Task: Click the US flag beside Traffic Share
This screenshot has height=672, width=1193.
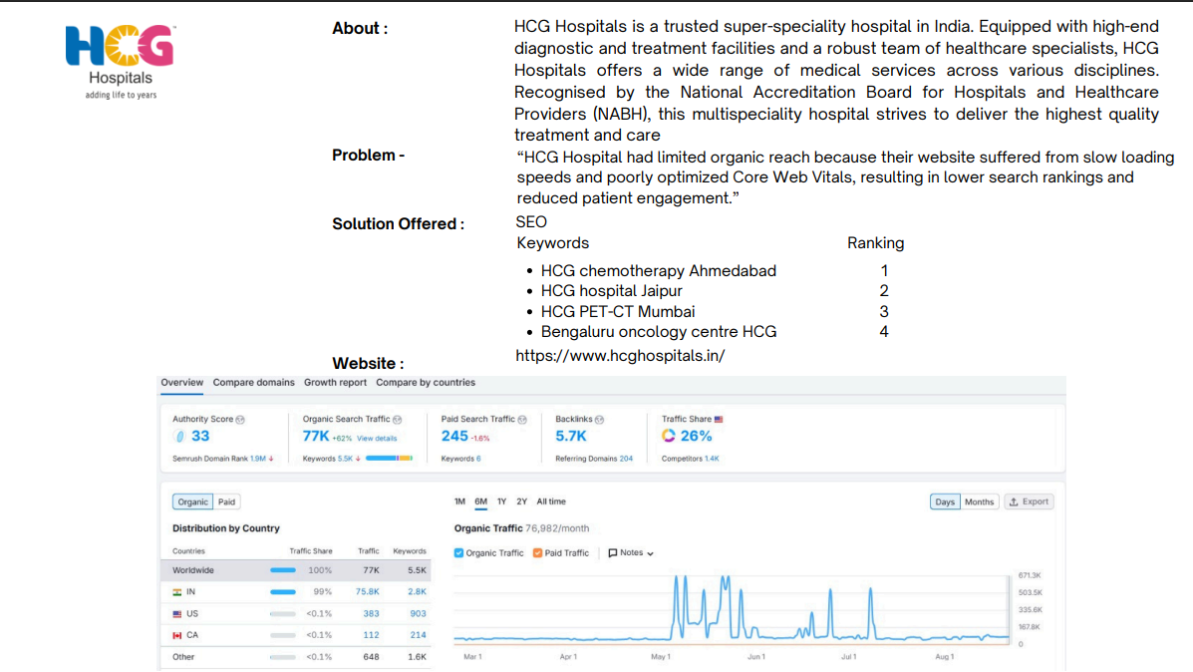Action: coord(718,419)
